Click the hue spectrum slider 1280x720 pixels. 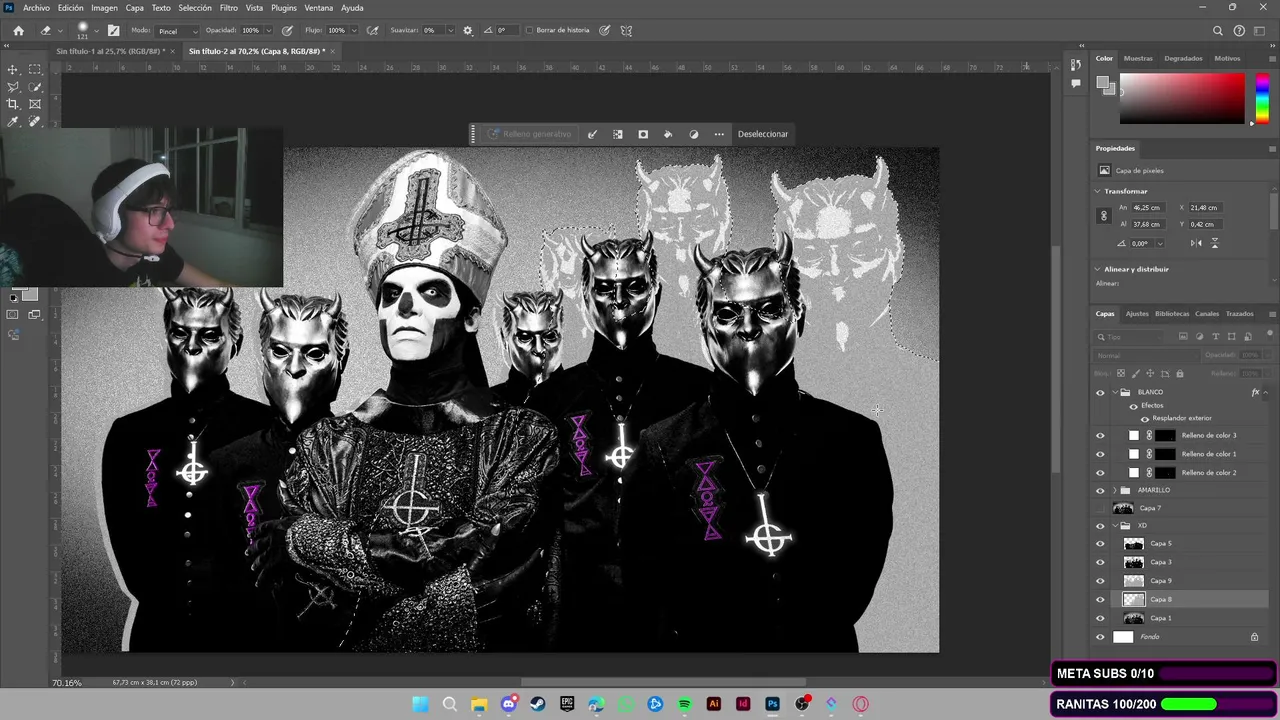pos(1262,99)
